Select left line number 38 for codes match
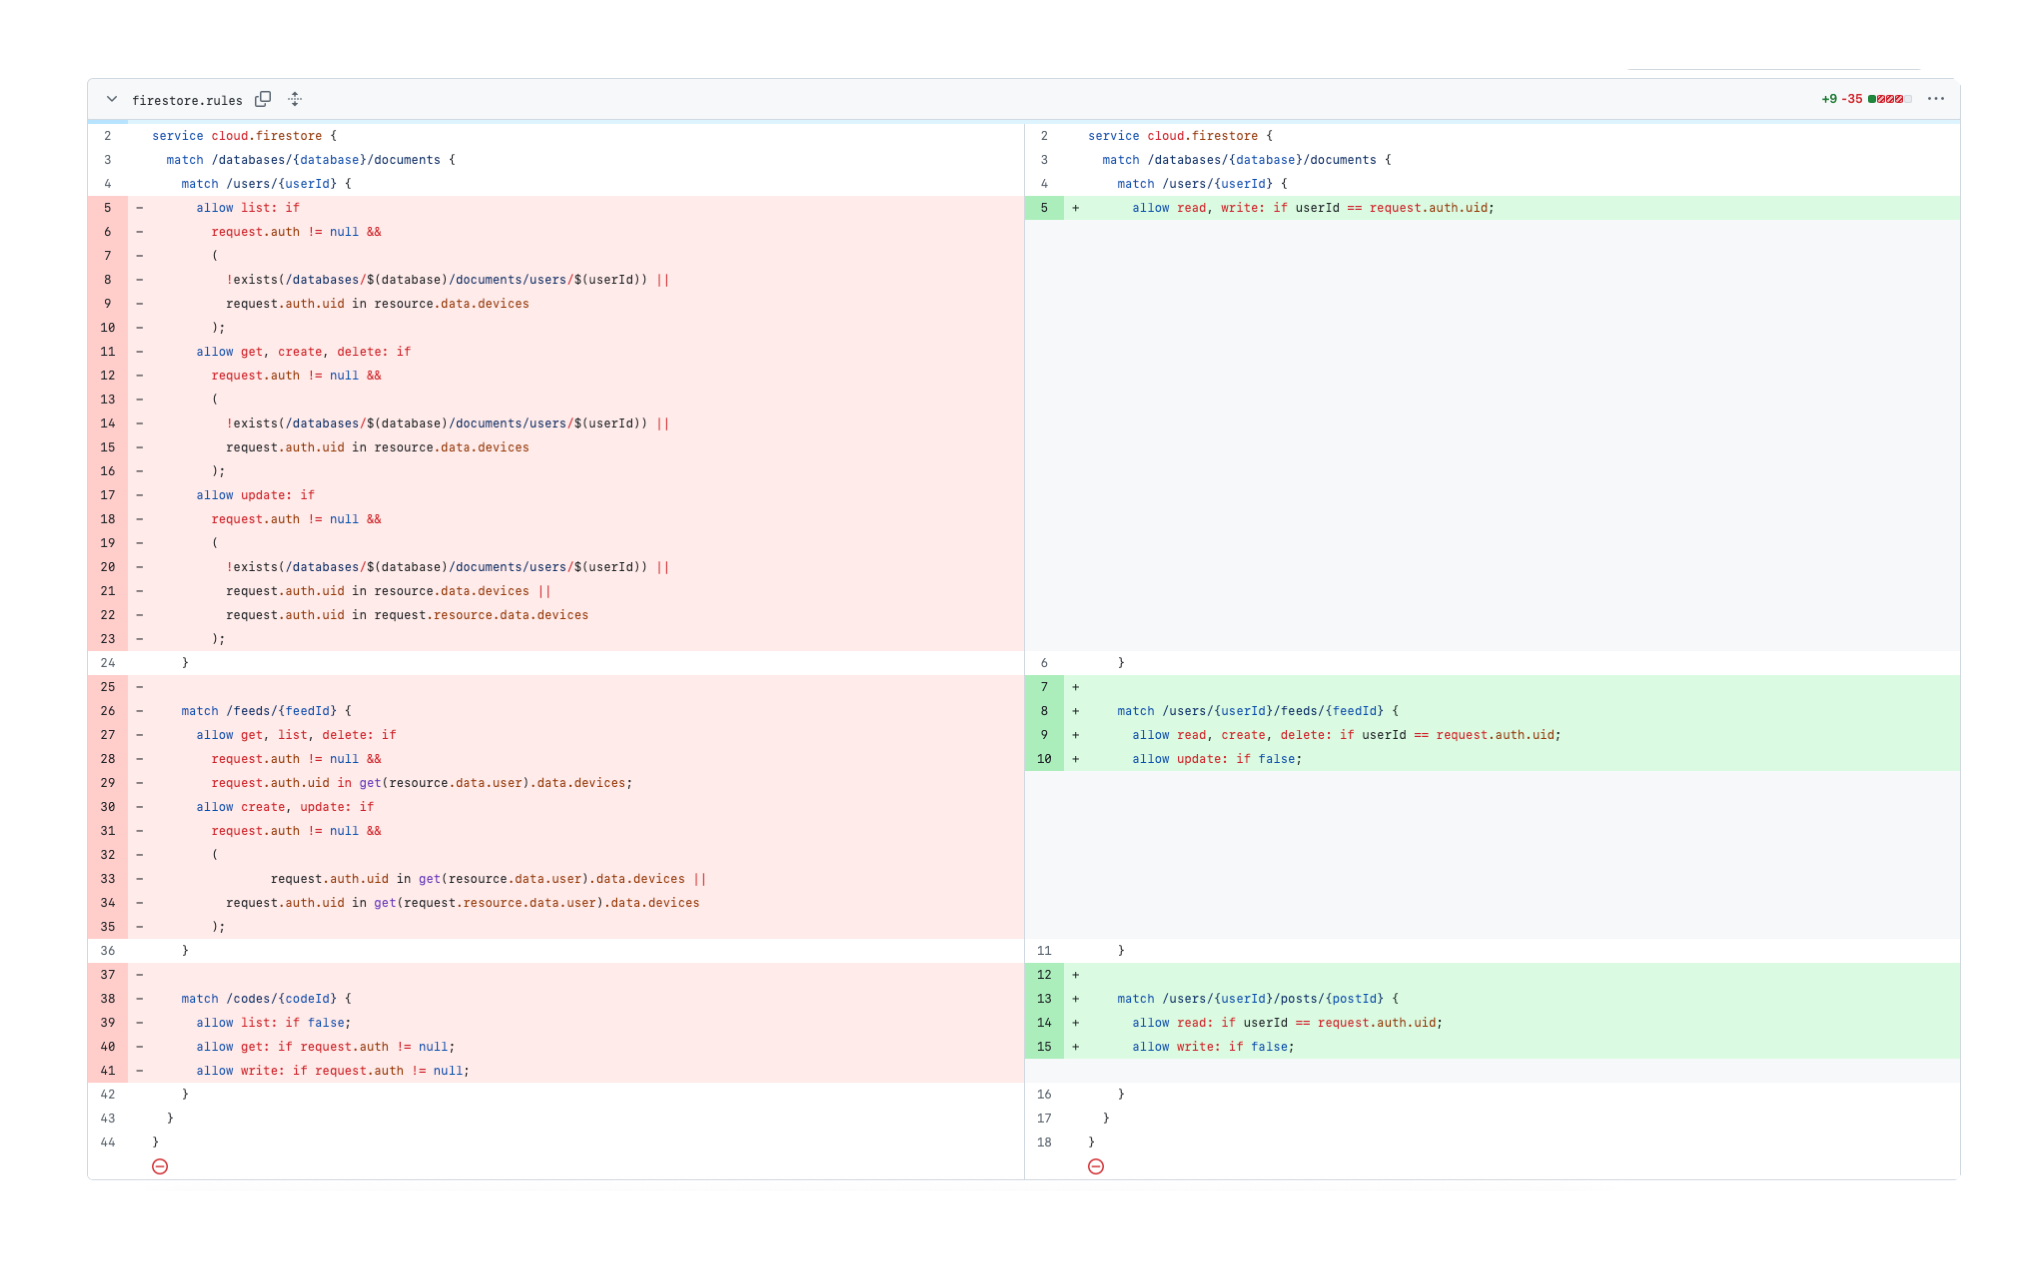 click(108, 999)
